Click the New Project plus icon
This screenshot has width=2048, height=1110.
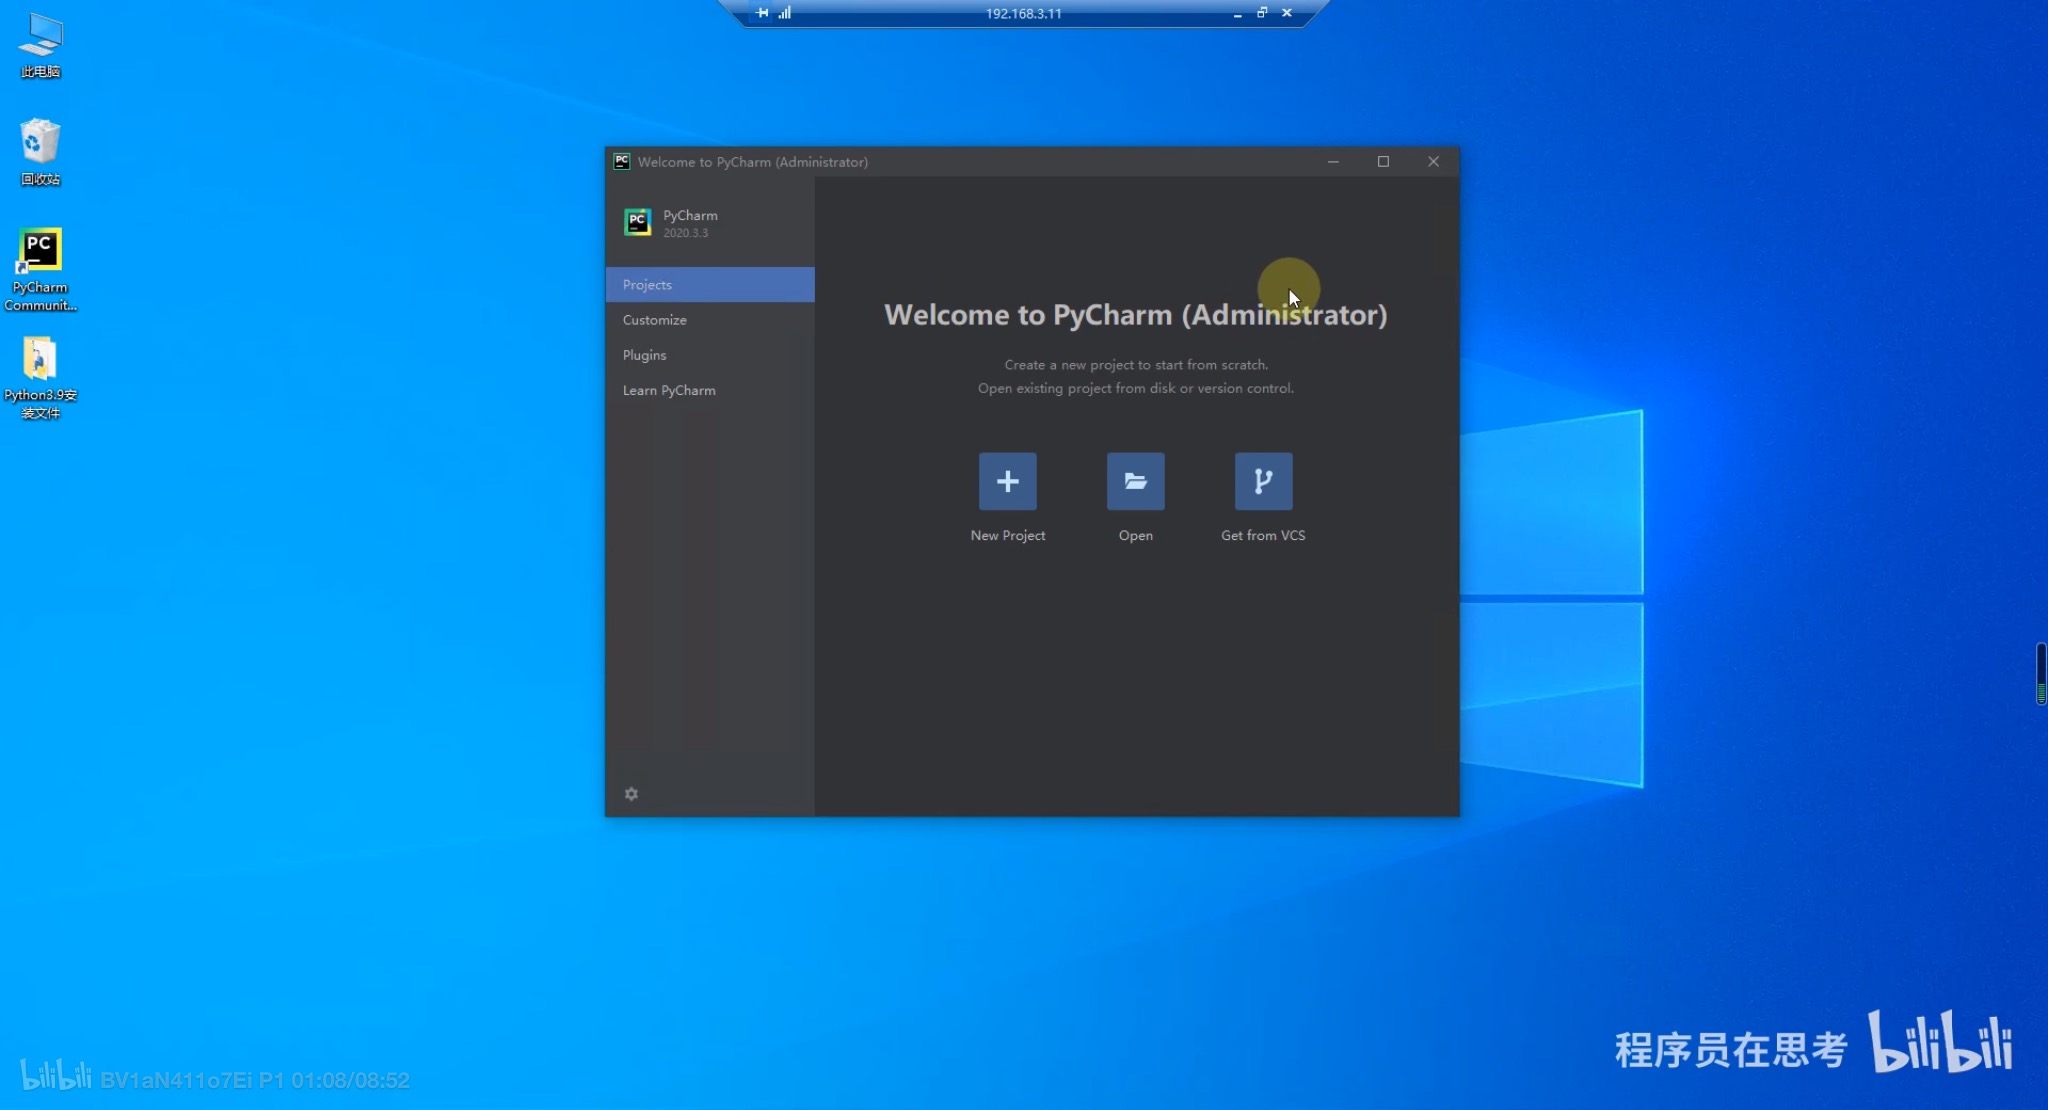tap(1007, 481)
